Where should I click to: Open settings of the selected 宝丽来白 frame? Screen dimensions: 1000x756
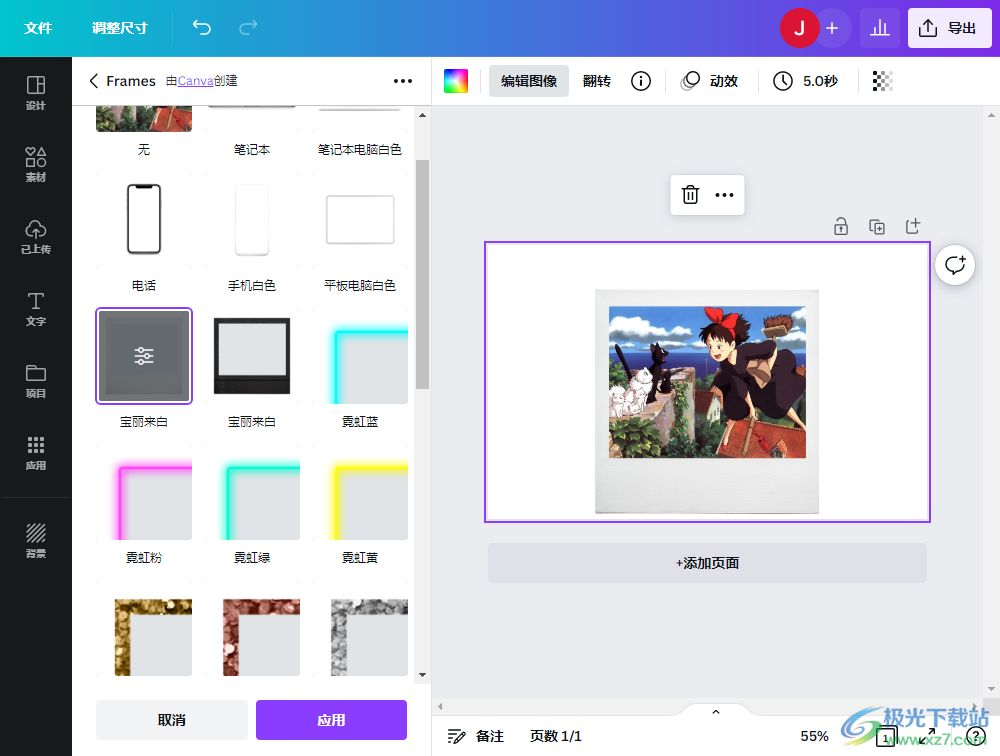144,355
